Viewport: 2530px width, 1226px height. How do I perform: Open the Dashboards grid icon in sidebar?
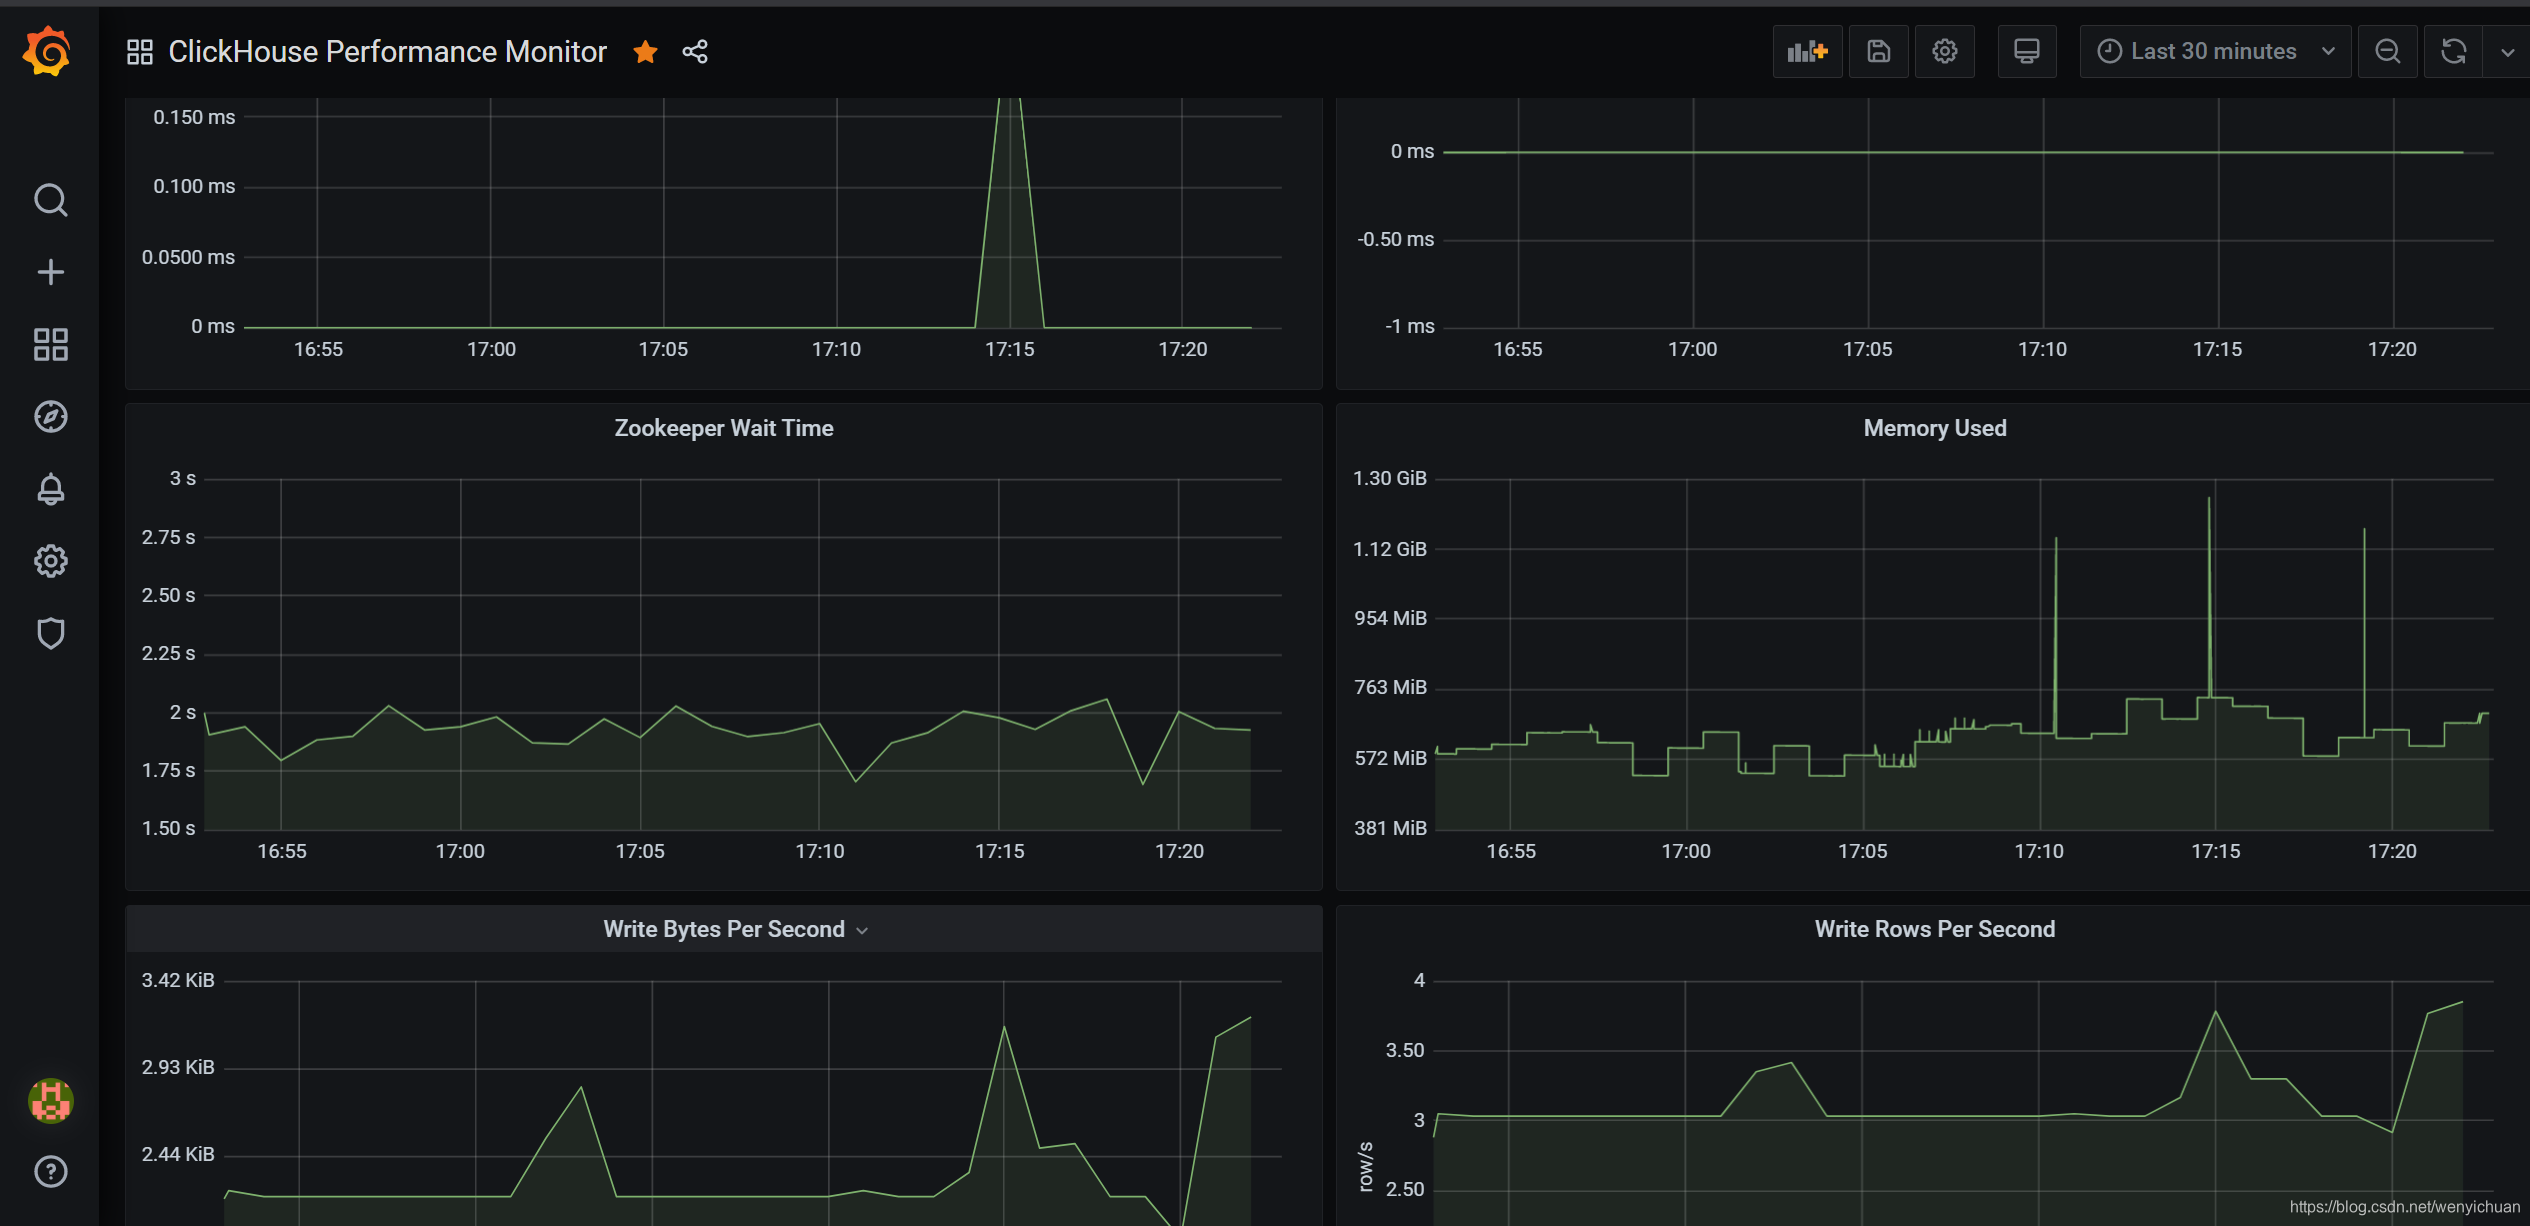50,345
